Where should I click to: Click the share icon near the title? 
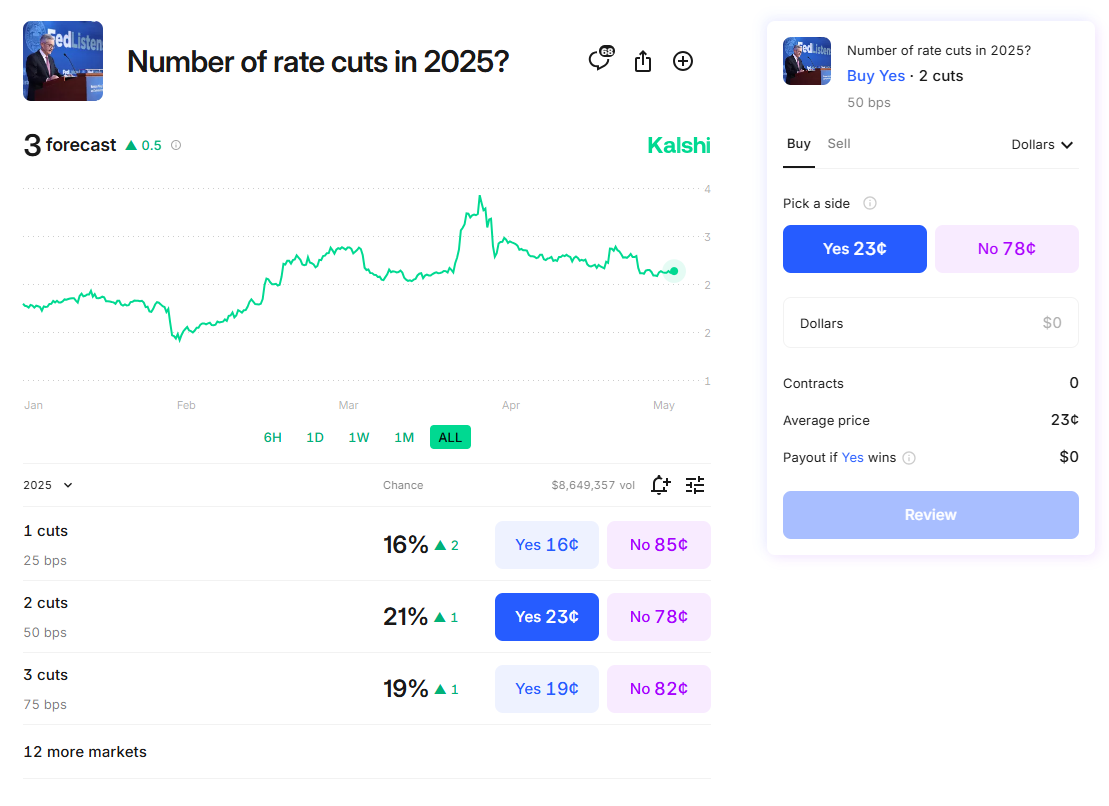click(x=642, y=61)
